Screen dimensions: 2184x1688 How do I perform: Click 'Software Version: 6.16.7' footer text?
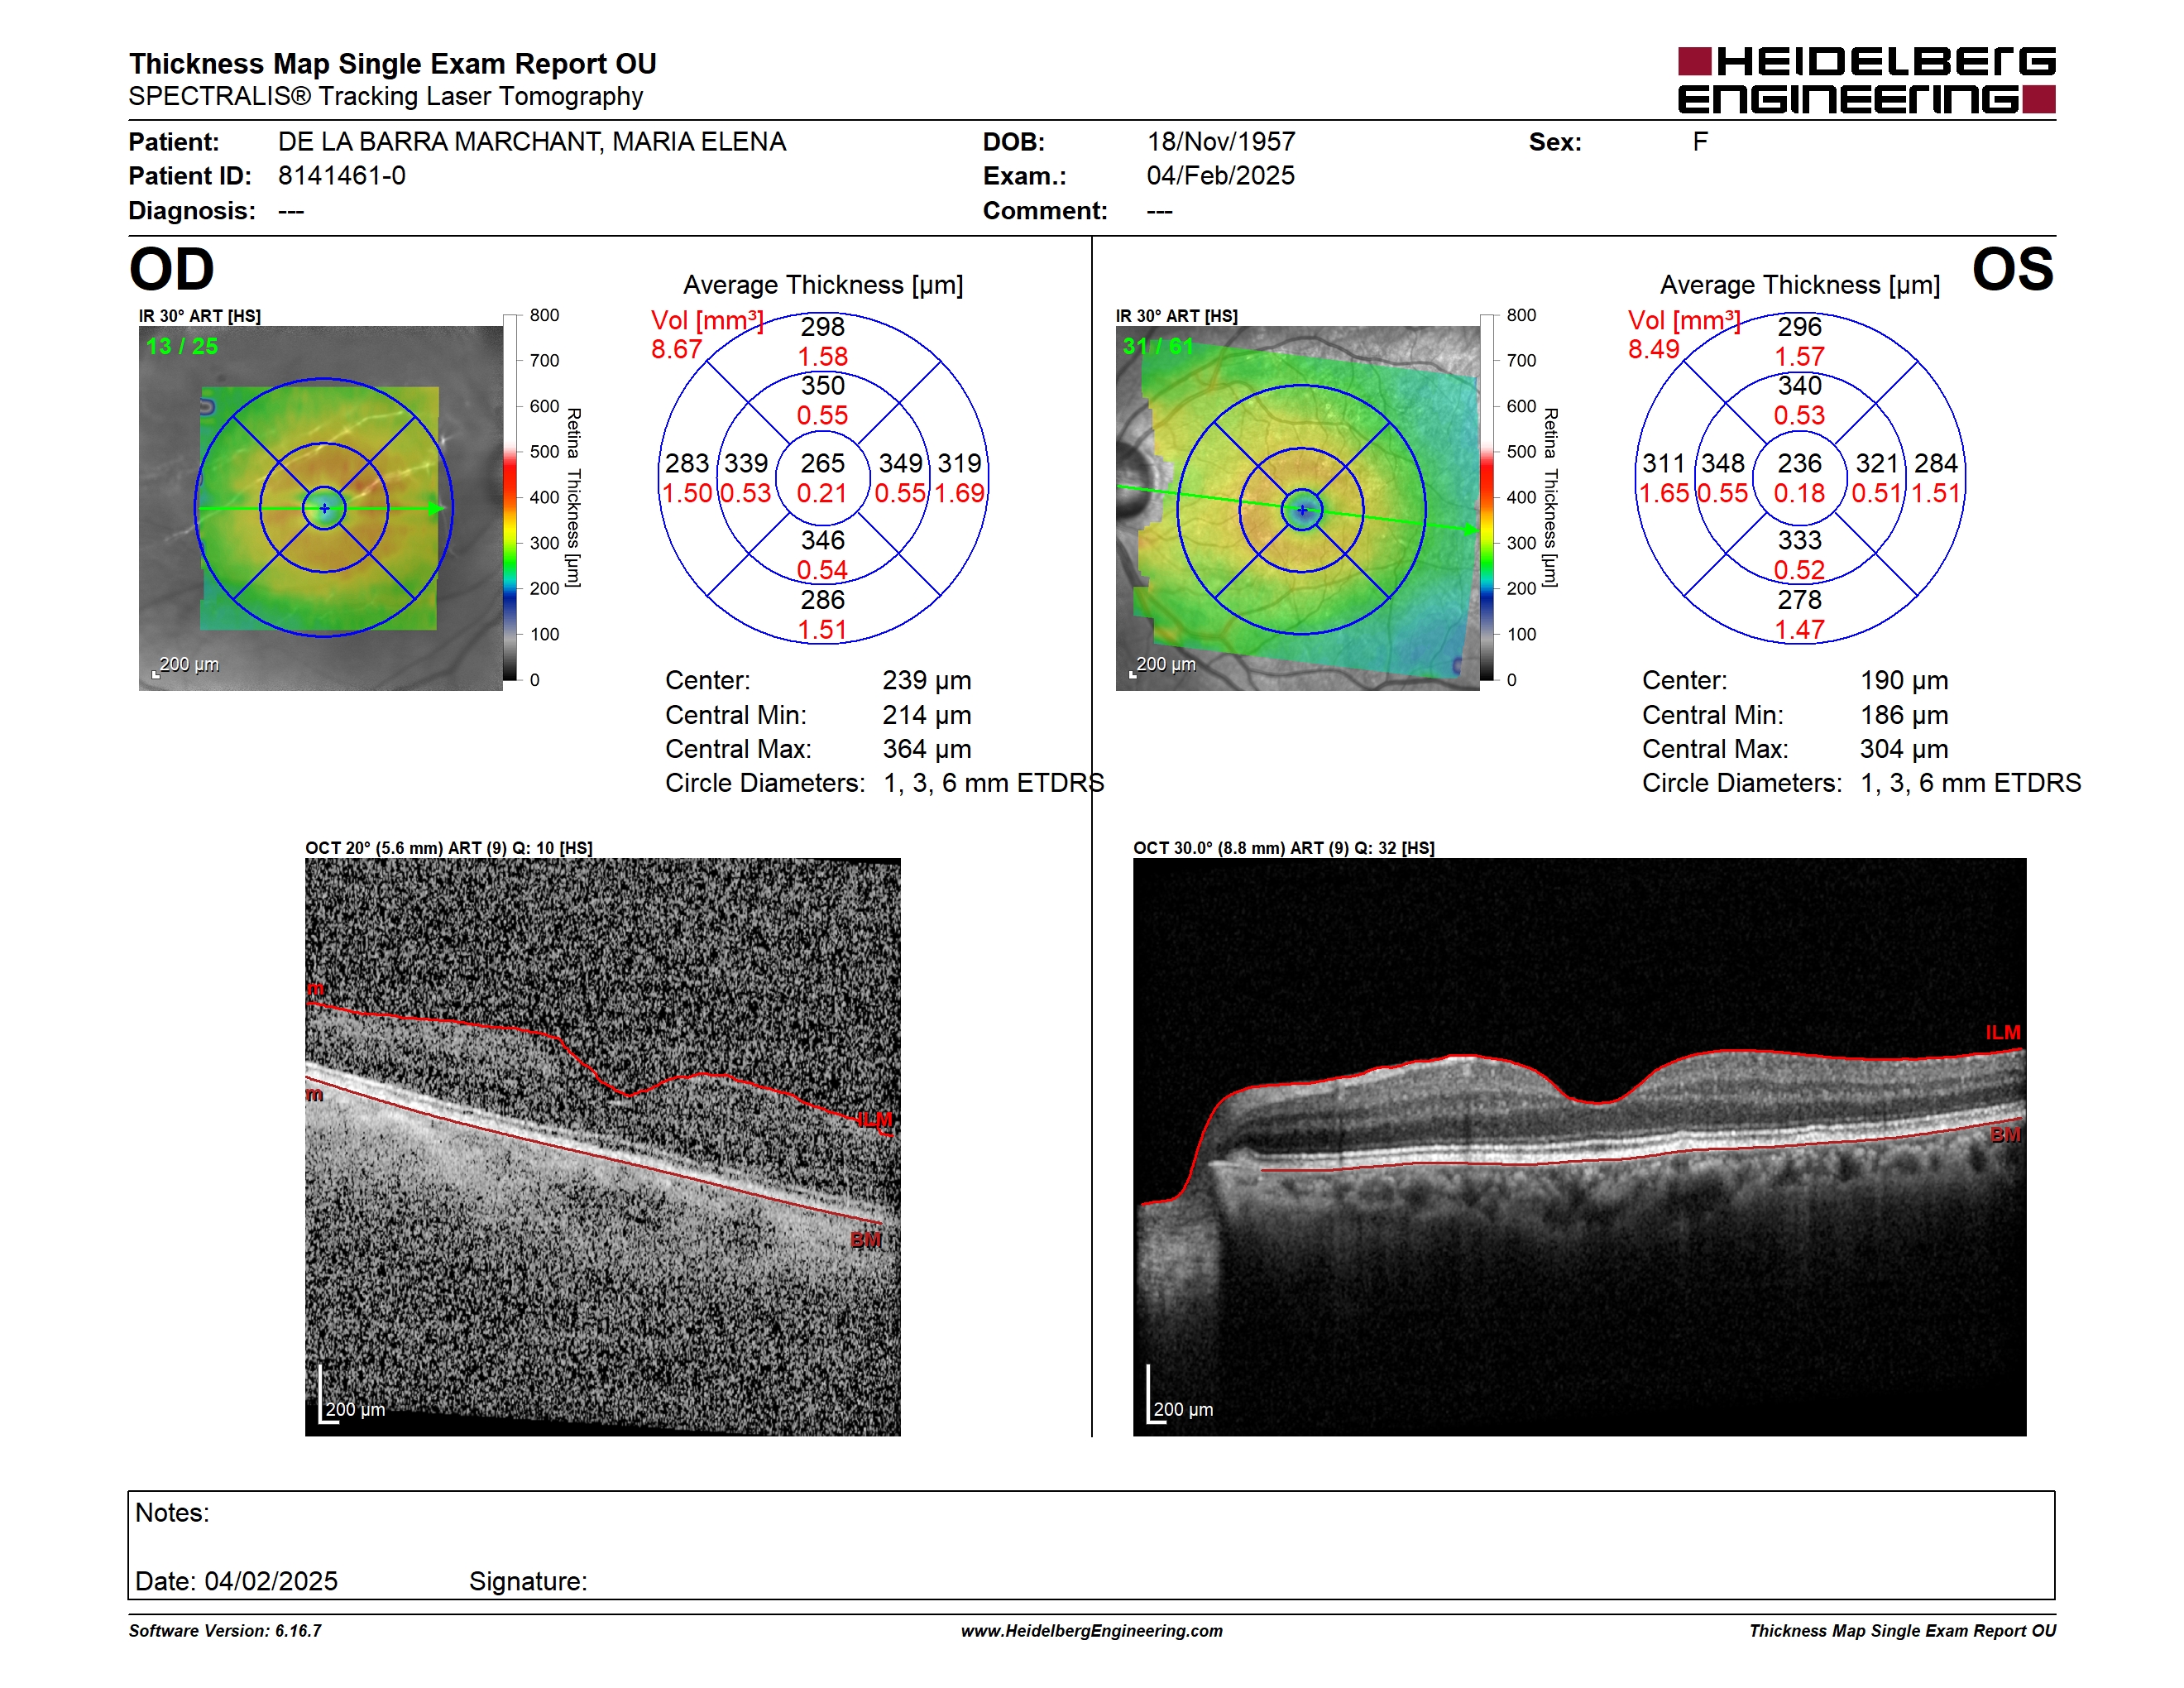tap(225, 1631)
